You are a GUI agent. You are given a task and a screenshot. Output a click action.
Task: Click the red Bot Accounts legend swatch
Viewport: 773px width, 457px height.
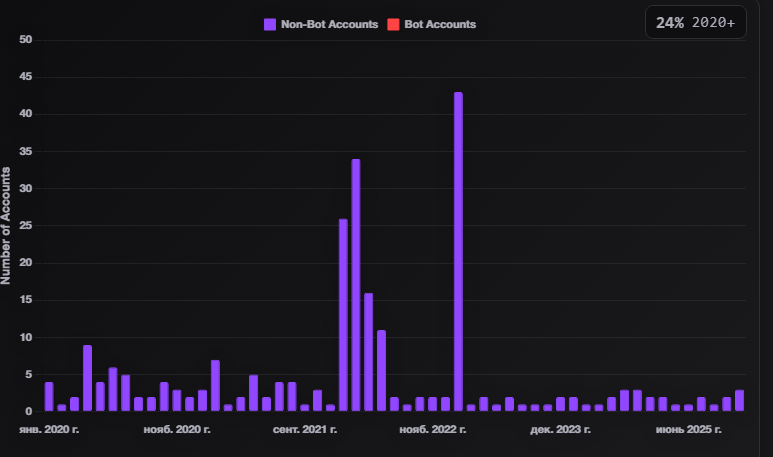click(392, 24)
